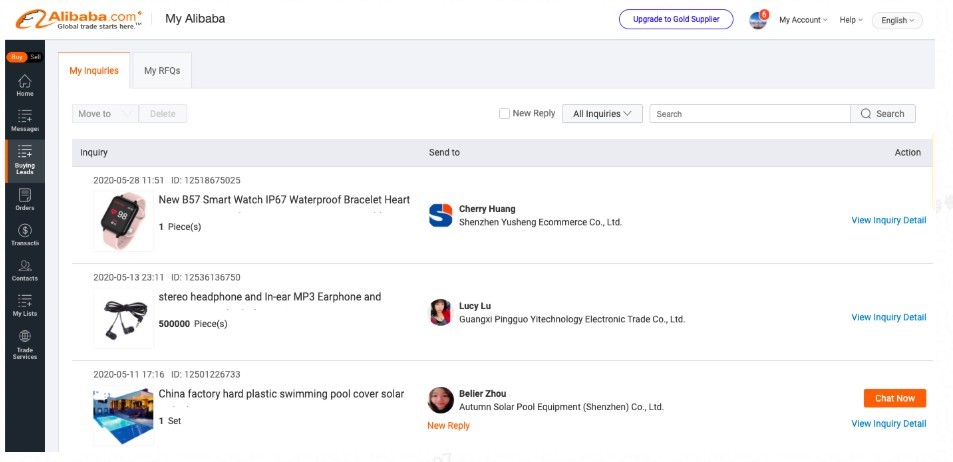Viewport: 953px width, 462px height.
Task: Click the account avatar with notification badge
Action: coord(759,19)
